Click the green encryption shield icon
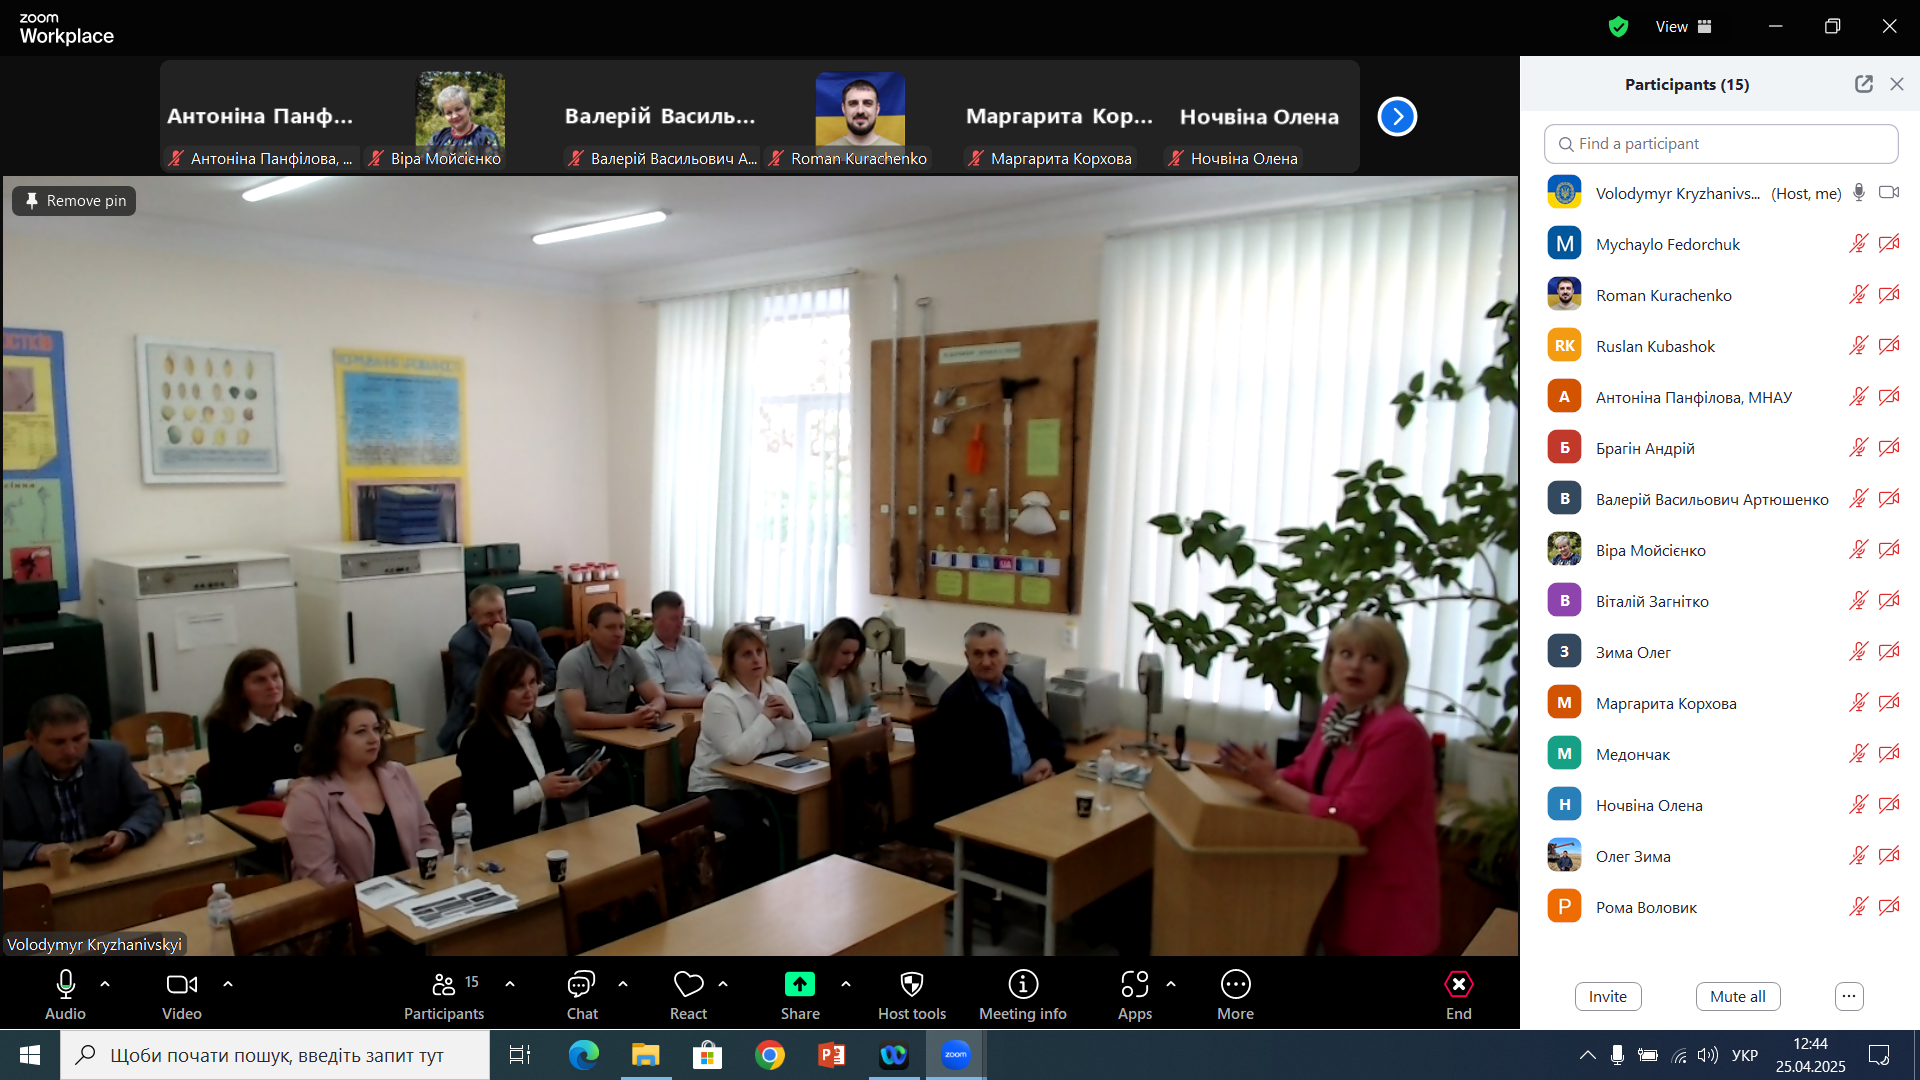1920x1080 pixels. coord(1618,27)
